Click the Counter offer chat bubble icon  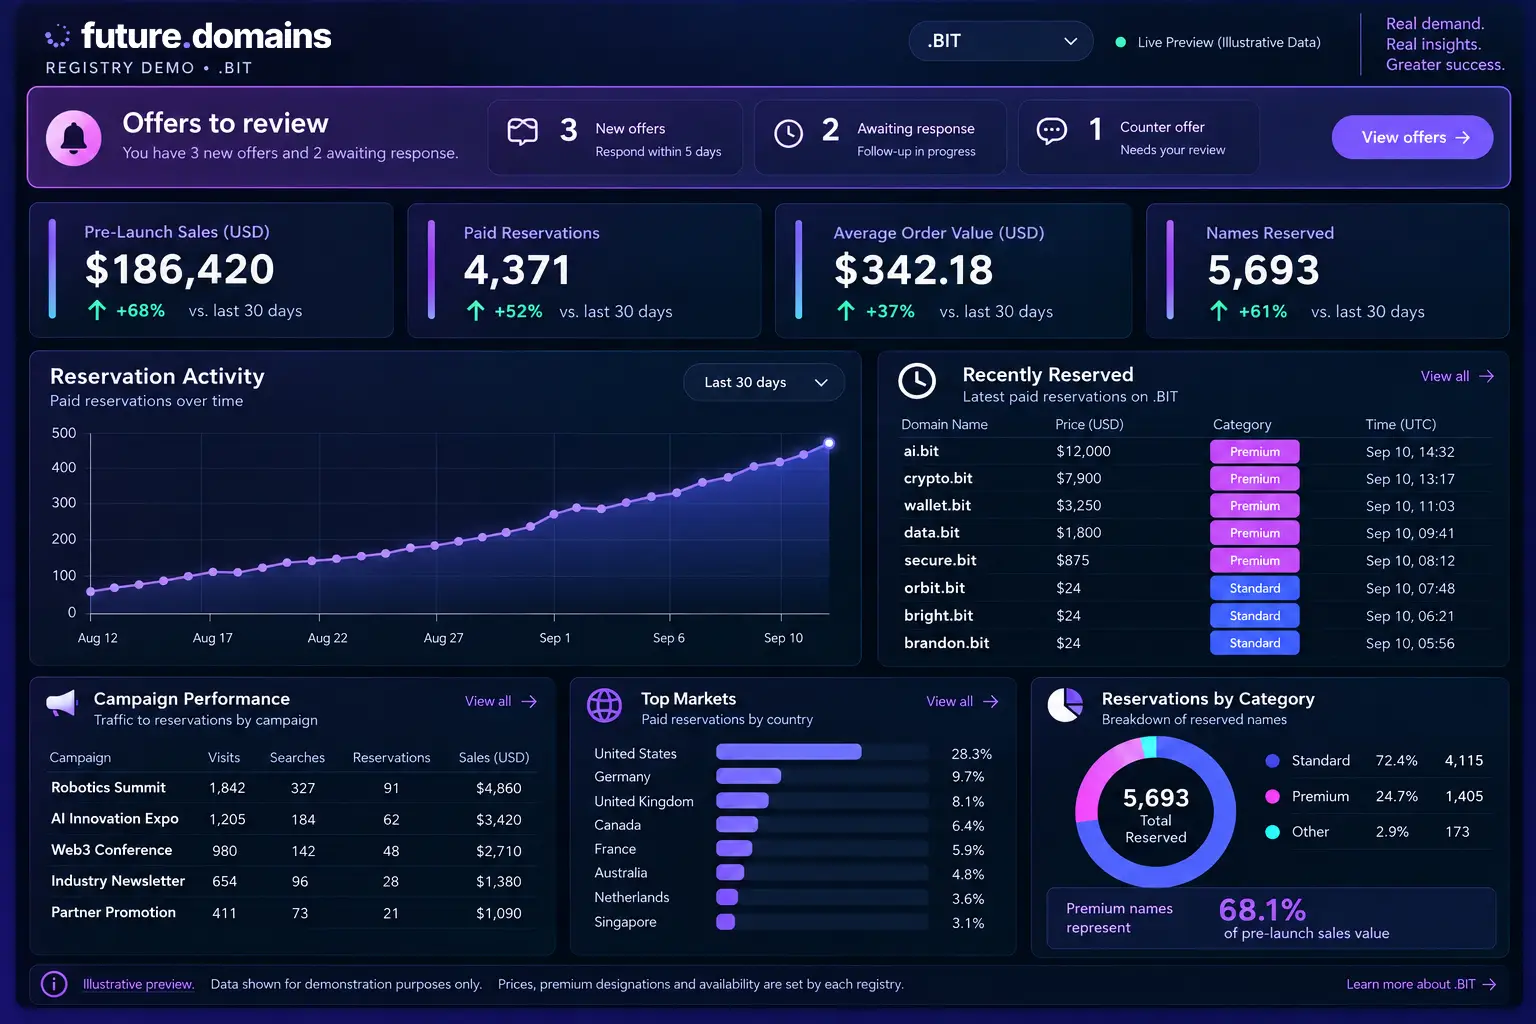point(1052,131)
